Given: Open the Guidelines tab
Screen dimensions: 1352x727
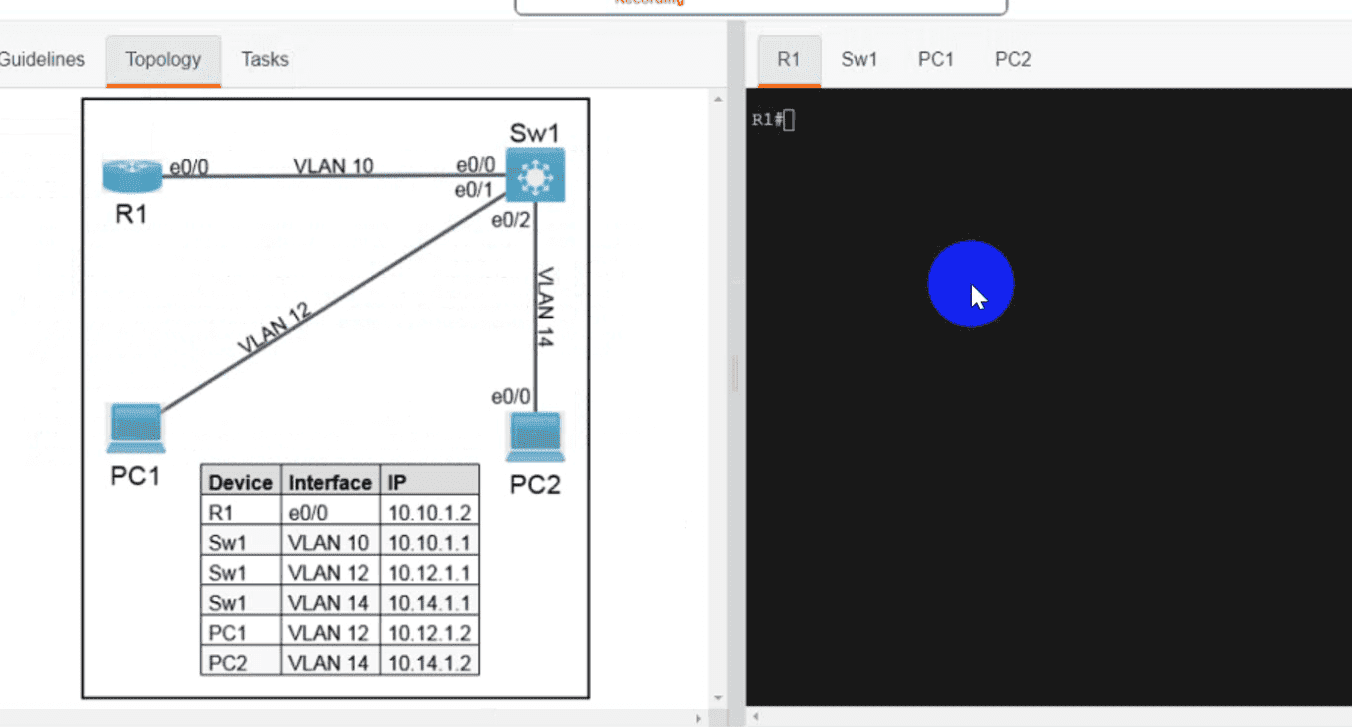Looking at the screenshot, I should click(x=42, y=59).
